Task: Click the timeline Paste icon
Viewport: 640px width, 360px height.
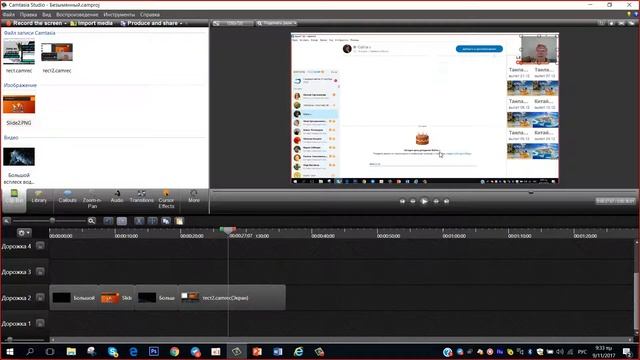Action: tap(179, 221)
